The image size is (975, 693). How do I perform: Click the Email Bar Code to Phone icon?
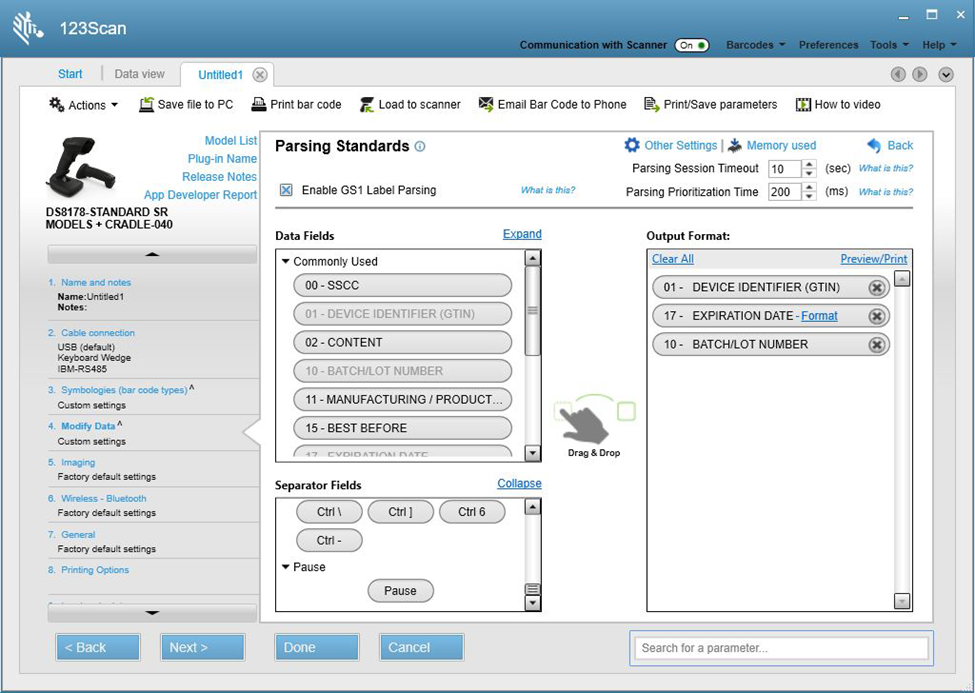pyautogui.click(x=486, y=104)
